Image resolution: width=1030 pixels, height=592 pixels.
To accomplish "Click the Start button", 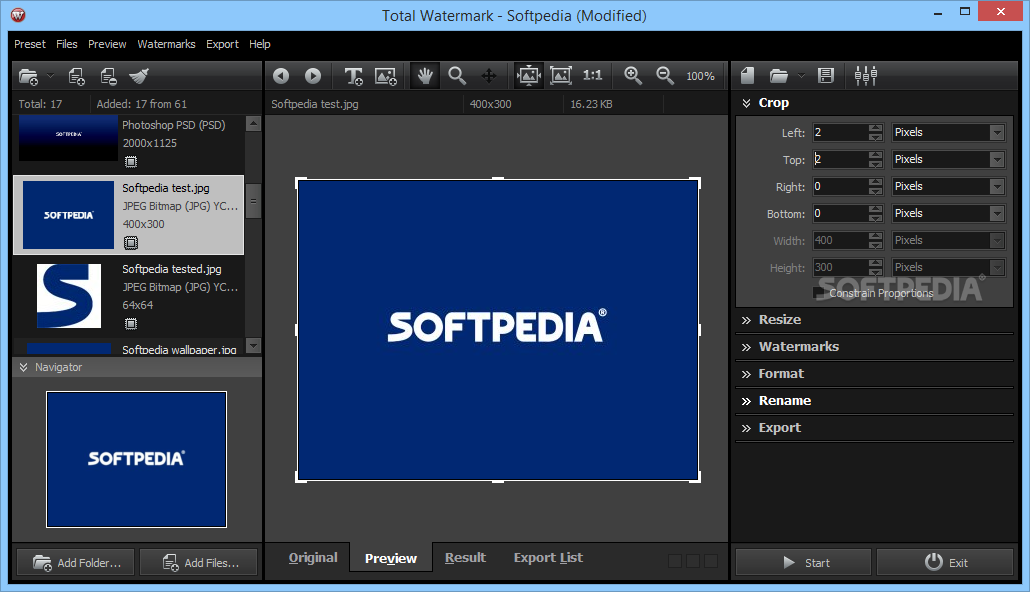I will pyautogui.click(x=803, y=562).
